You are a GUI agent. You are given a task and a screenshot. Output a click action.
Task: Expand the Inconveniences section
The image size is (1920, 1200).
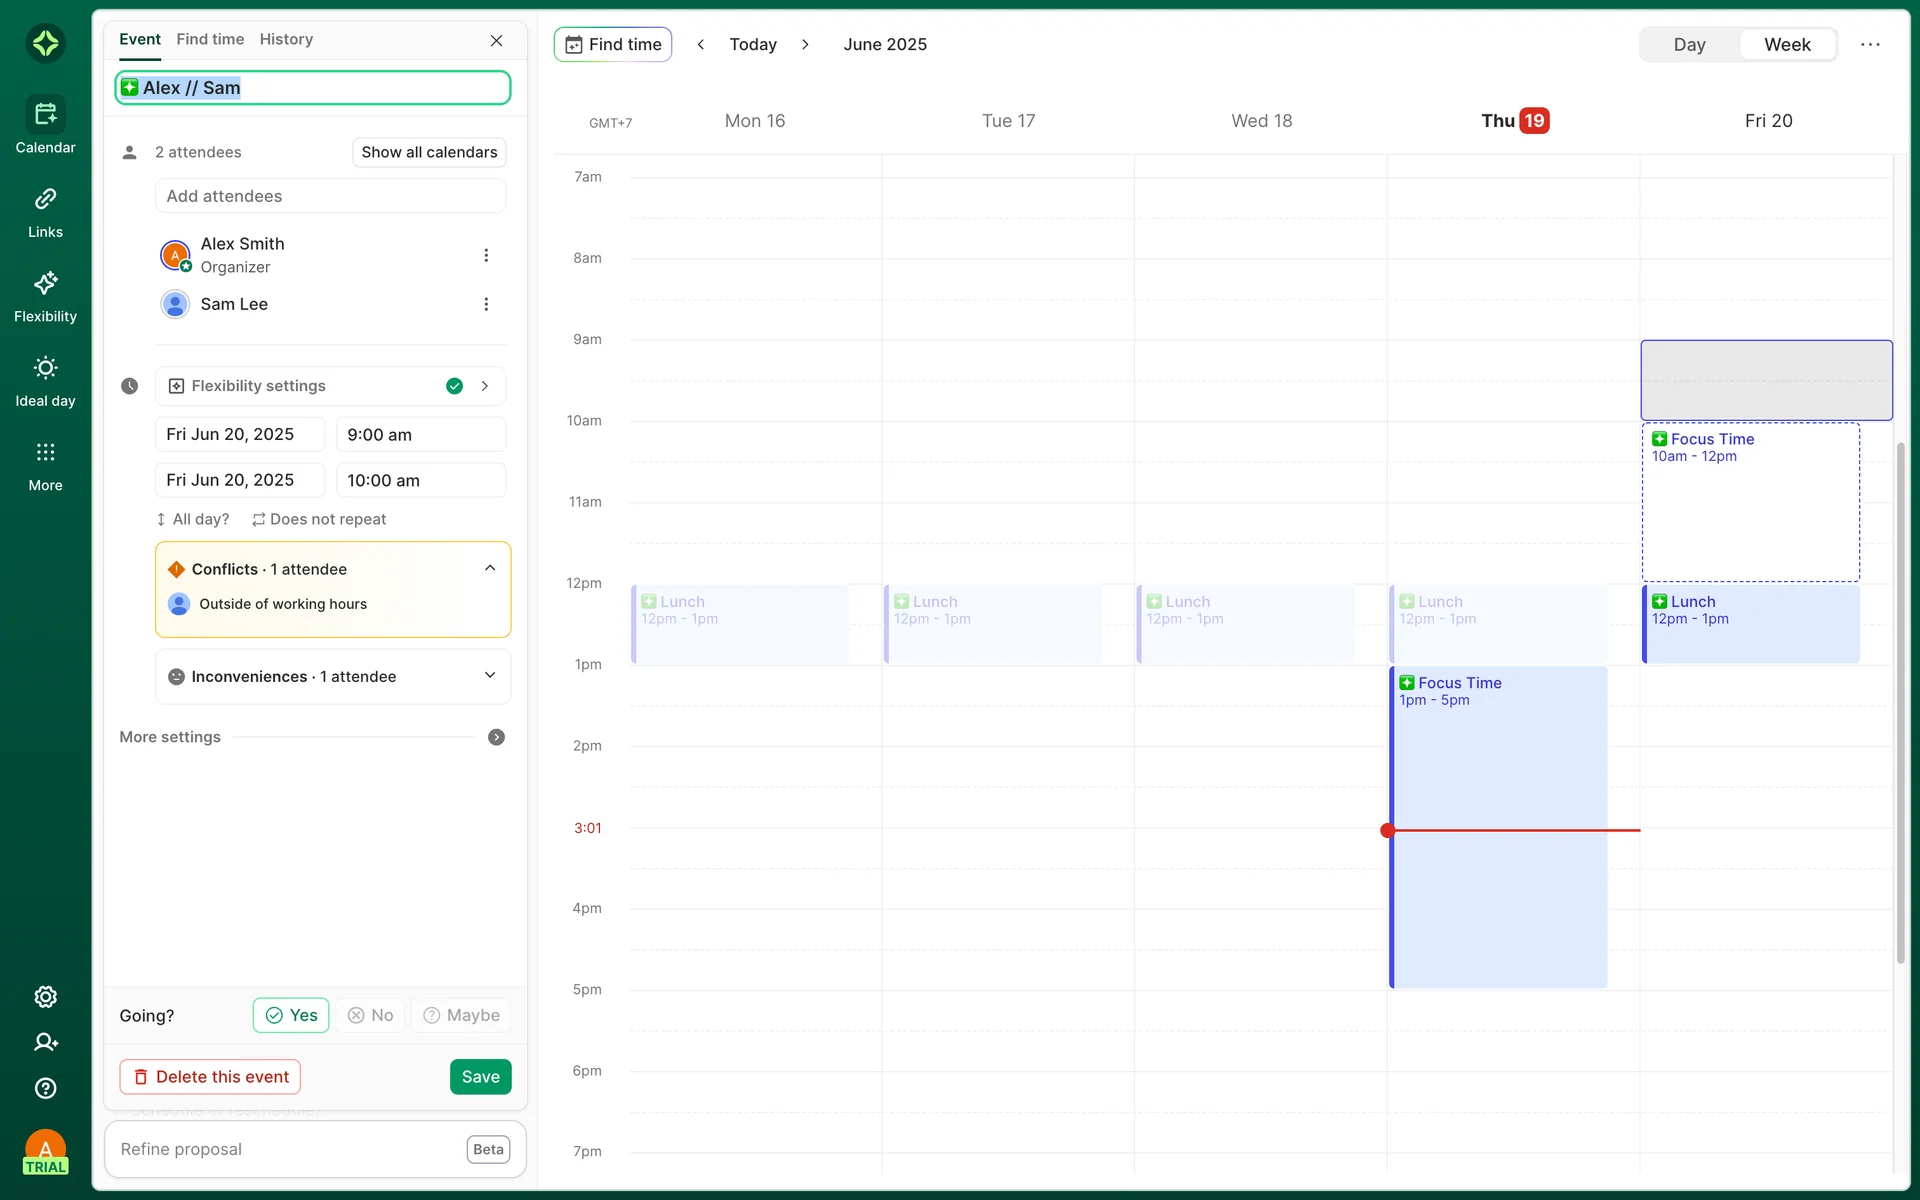coord(490,676)
